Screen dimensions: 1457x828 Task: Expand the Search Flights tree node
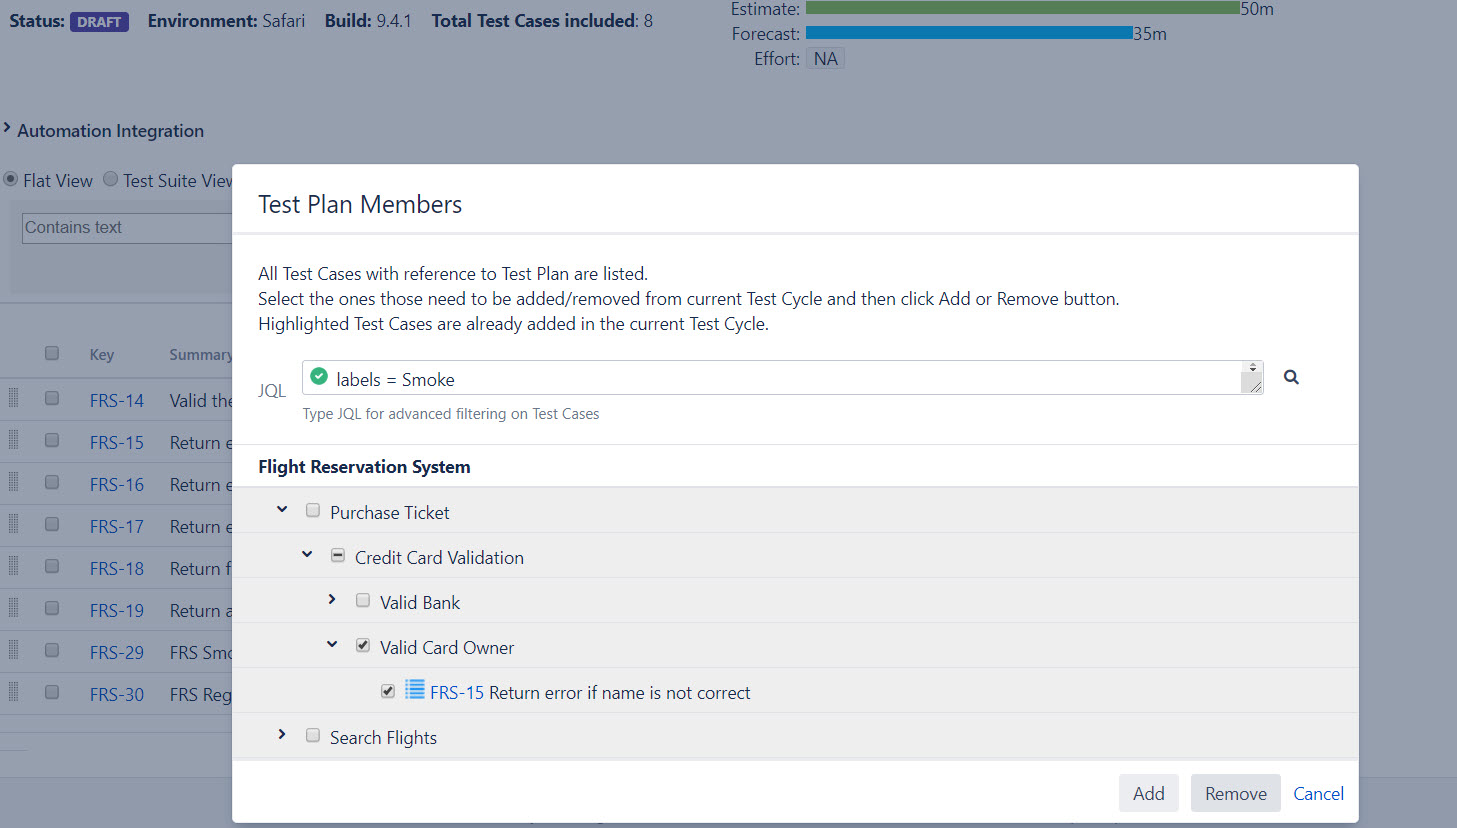pos(282,734)
